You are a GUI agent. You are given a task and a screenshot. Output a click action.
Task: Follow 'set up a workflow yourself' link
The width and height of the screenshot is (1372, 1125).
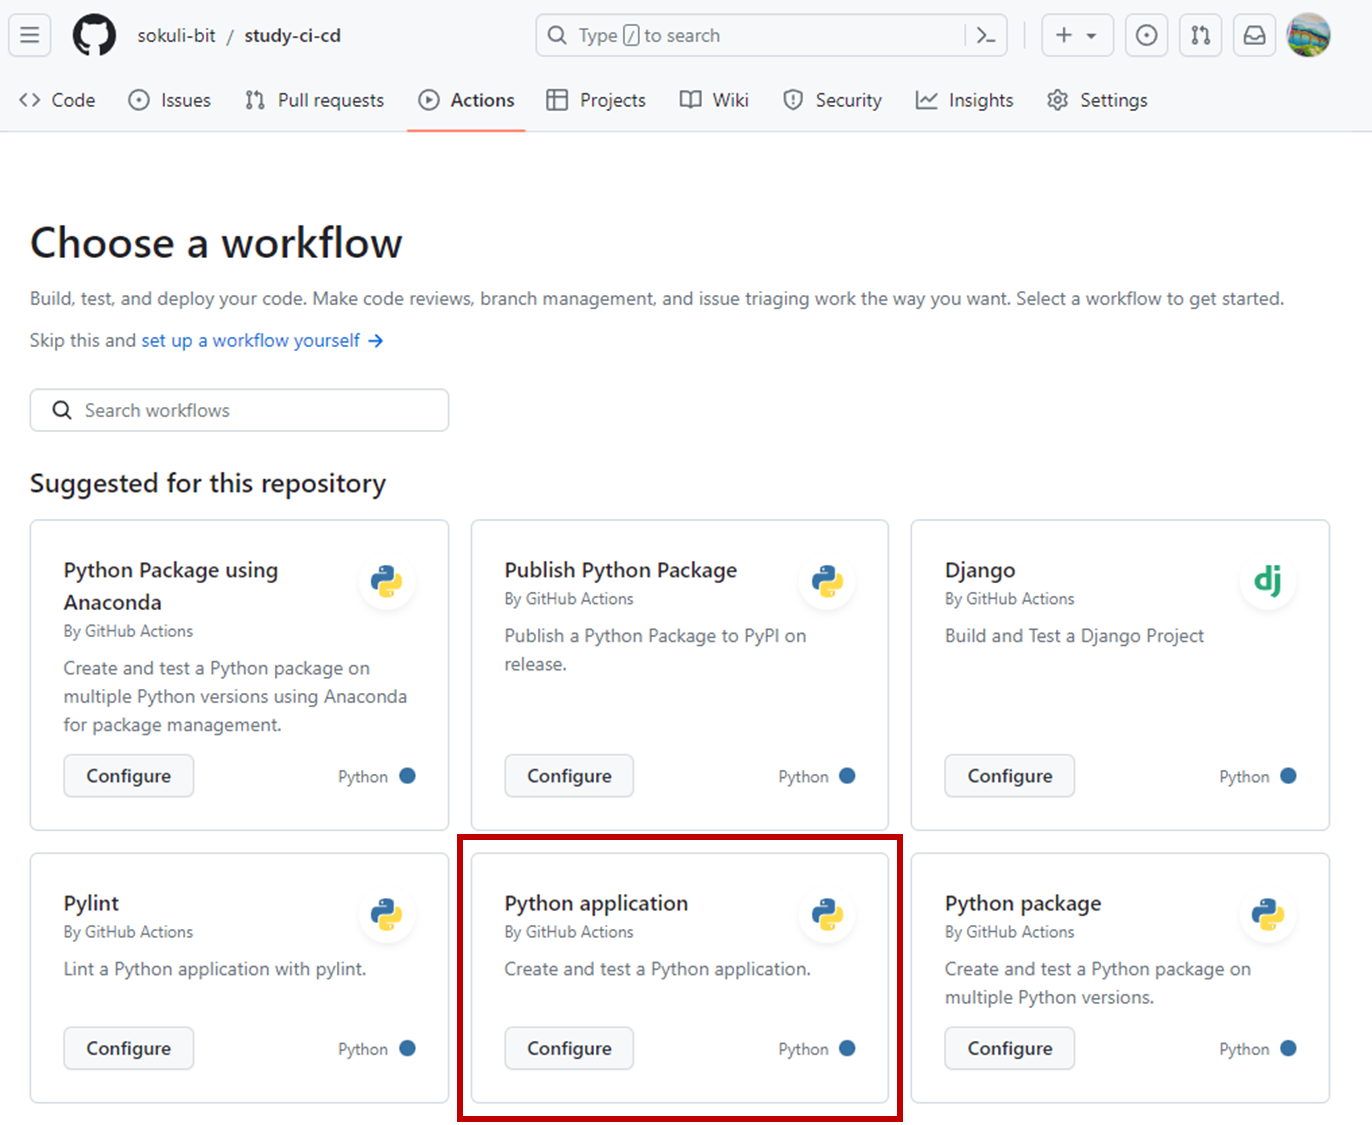point(262,340)
